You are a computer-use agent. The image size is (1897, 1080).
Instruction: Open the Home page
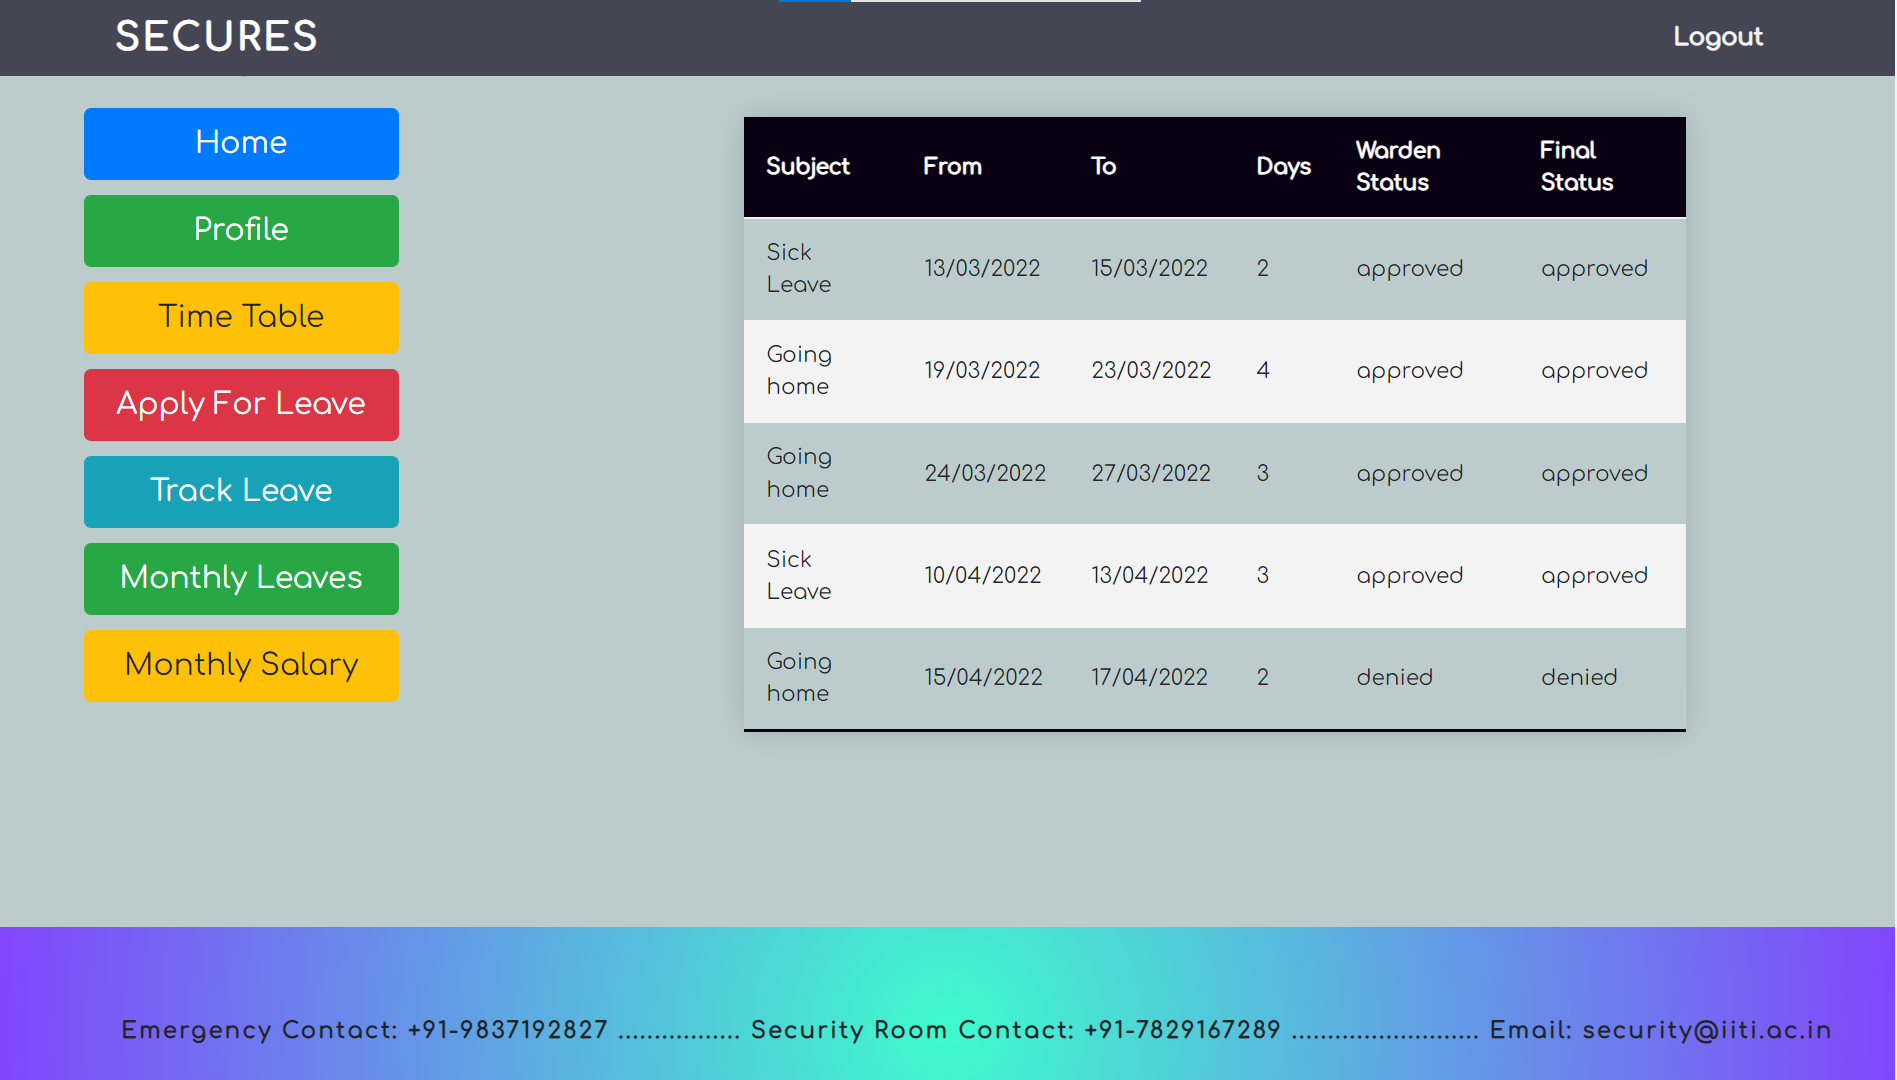240,143
